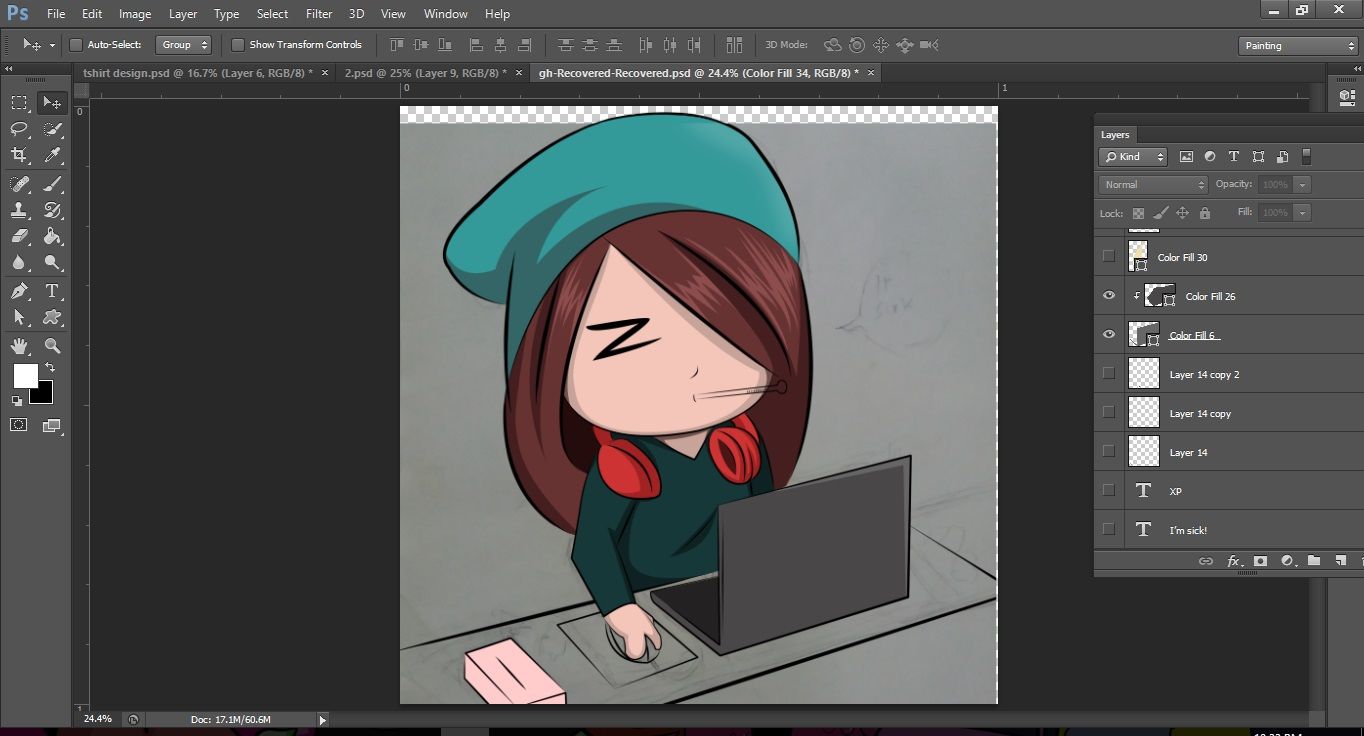
Task: Select the Lasso tool
Action: pyautogui.click(x=19, y=129)
